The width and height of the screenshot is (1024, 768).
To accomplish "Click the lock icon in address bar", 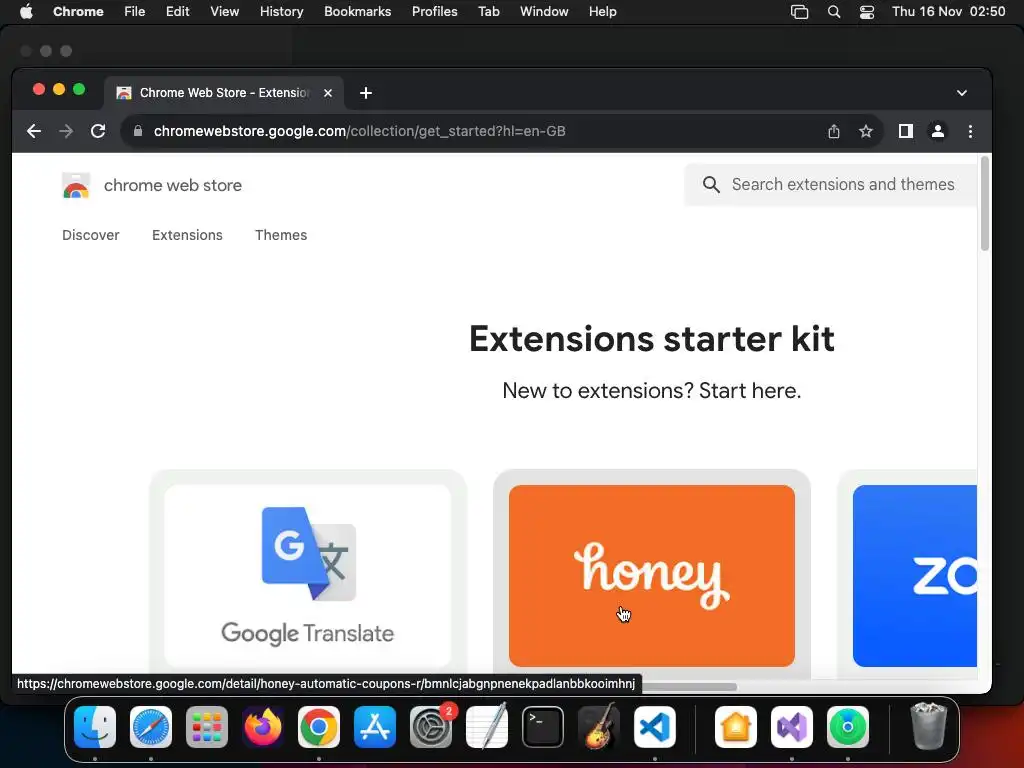I will coord(138,131).
